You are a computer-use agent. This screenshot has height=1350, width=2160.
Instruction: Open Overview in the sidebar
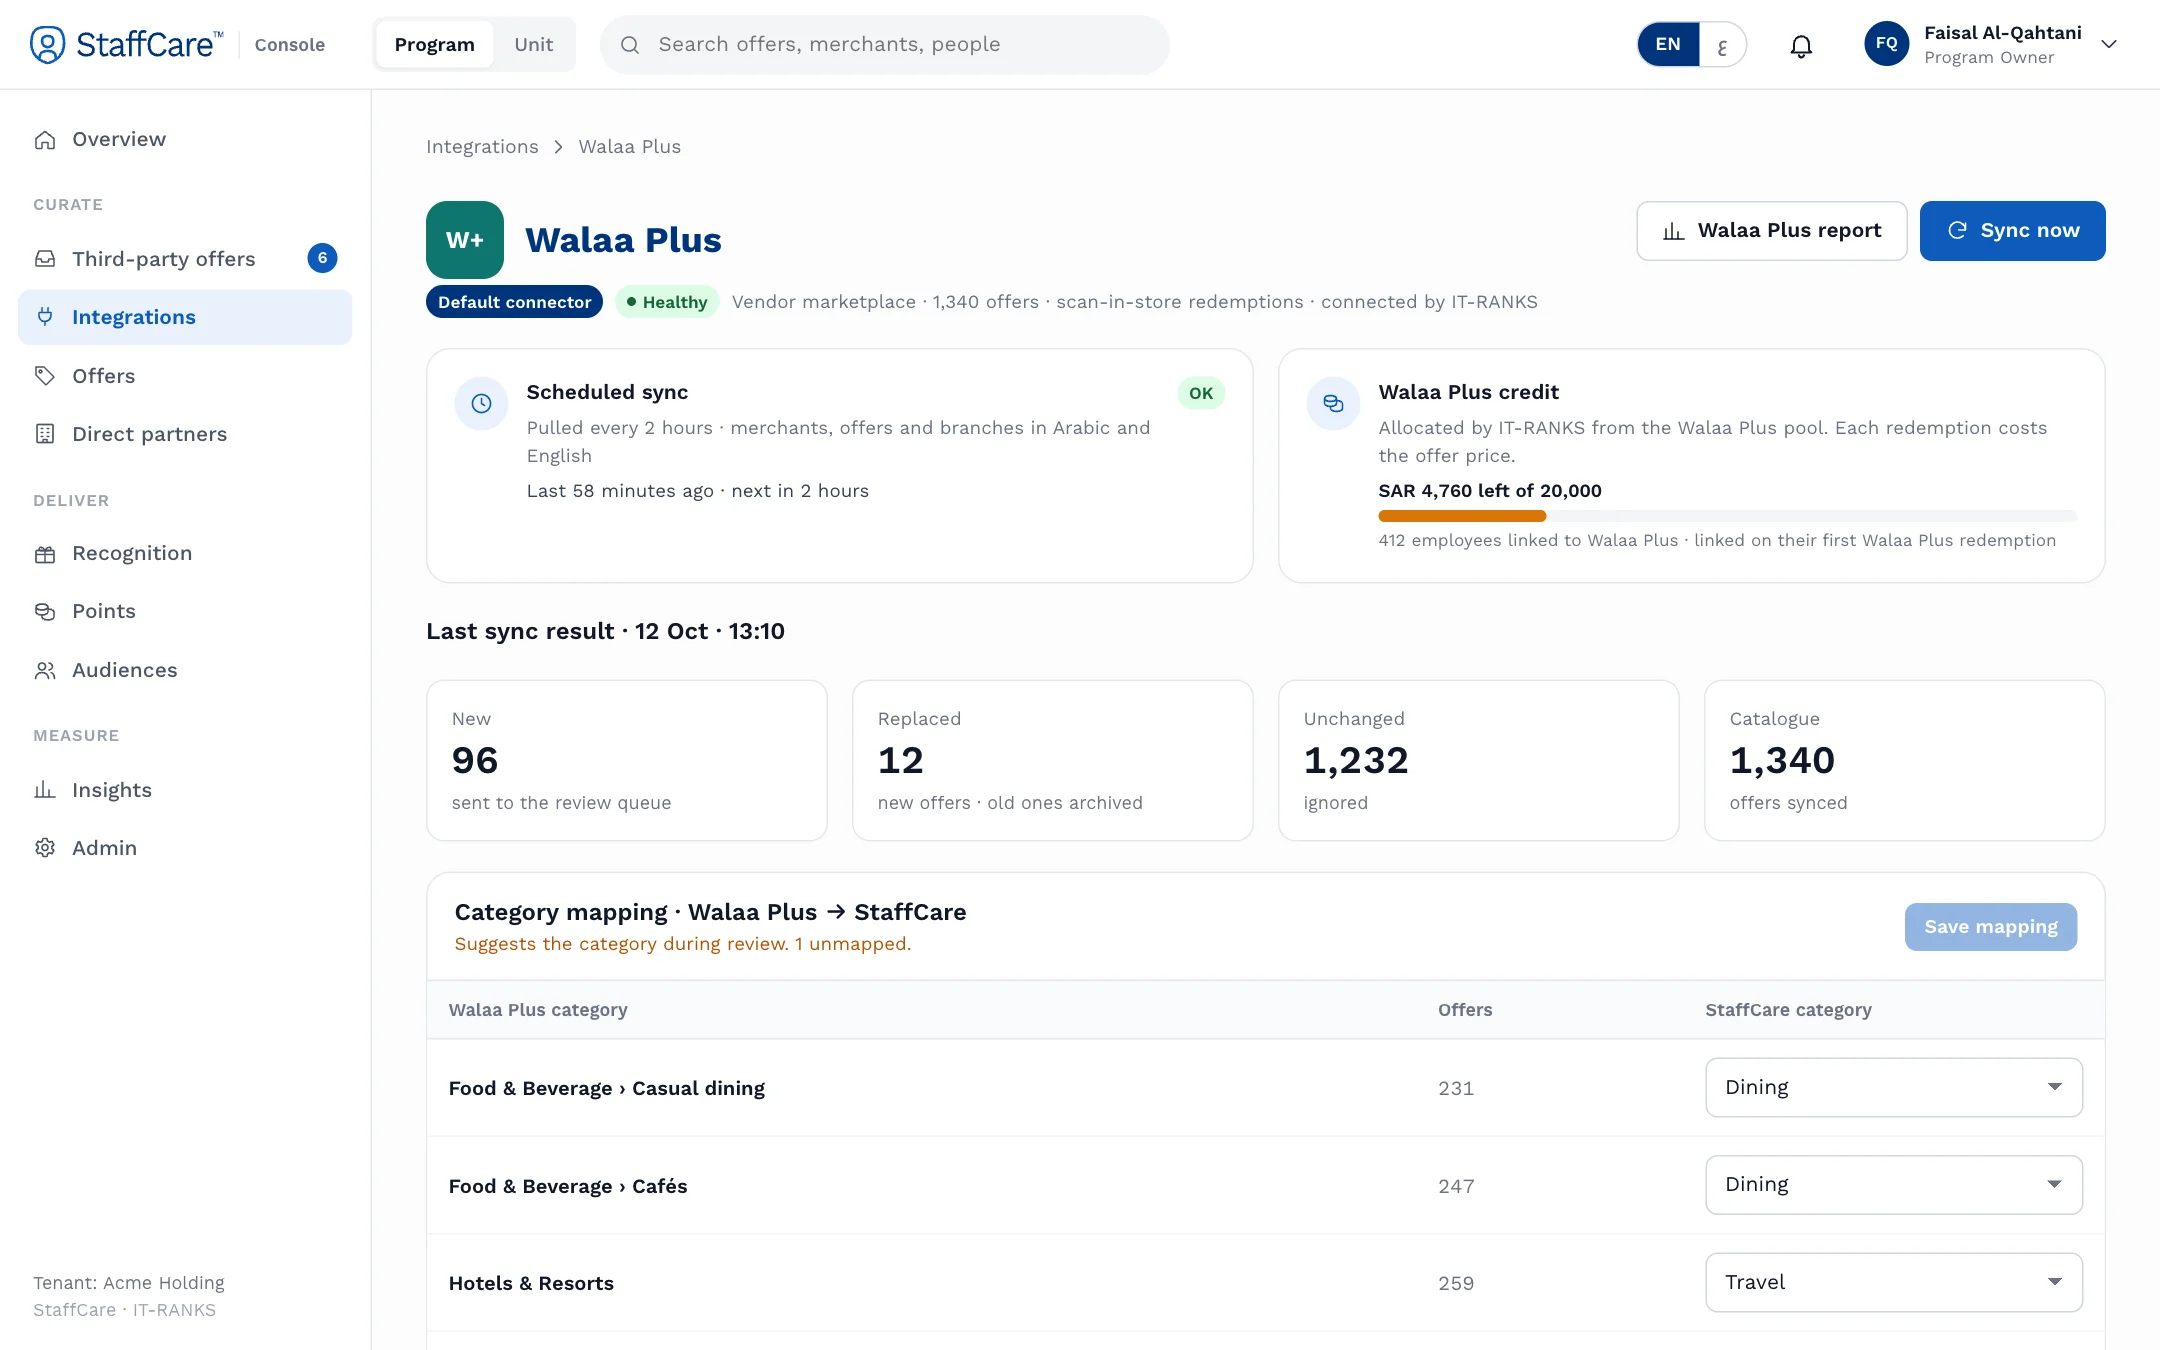pos(185,139)
